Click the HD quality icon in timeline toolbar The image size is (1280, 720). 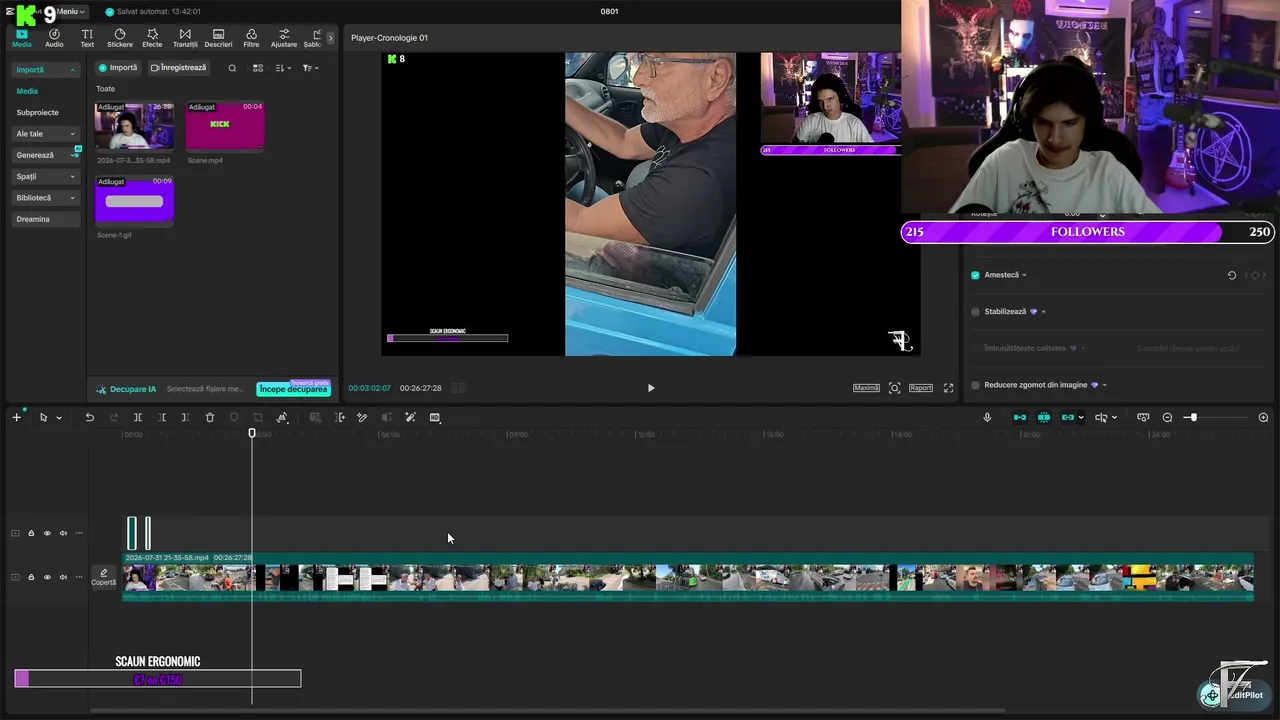click(x=435, y=417)
